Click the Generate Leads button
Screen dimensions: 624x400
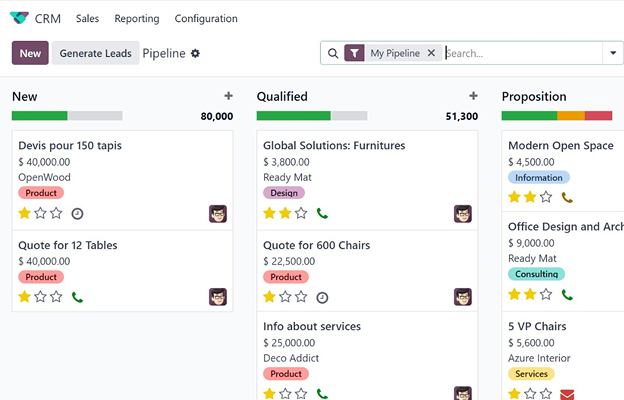(x=95, y=53)
